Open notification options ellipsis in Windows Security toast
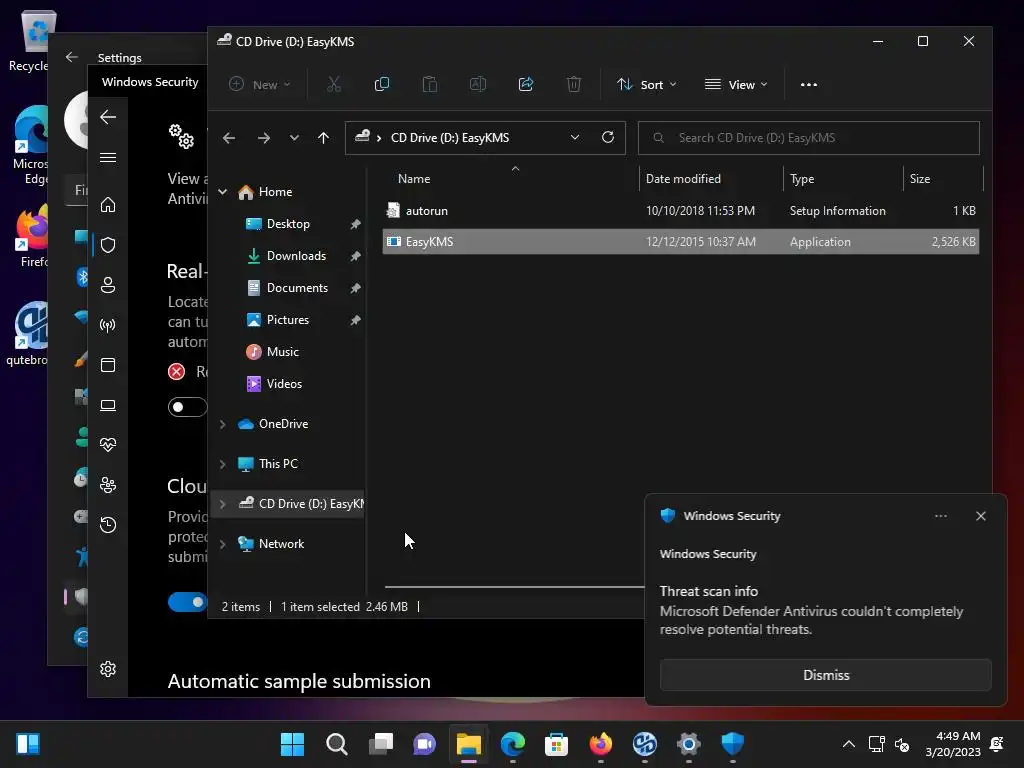This screenshot has width=1024, height=768. point(940,516)
